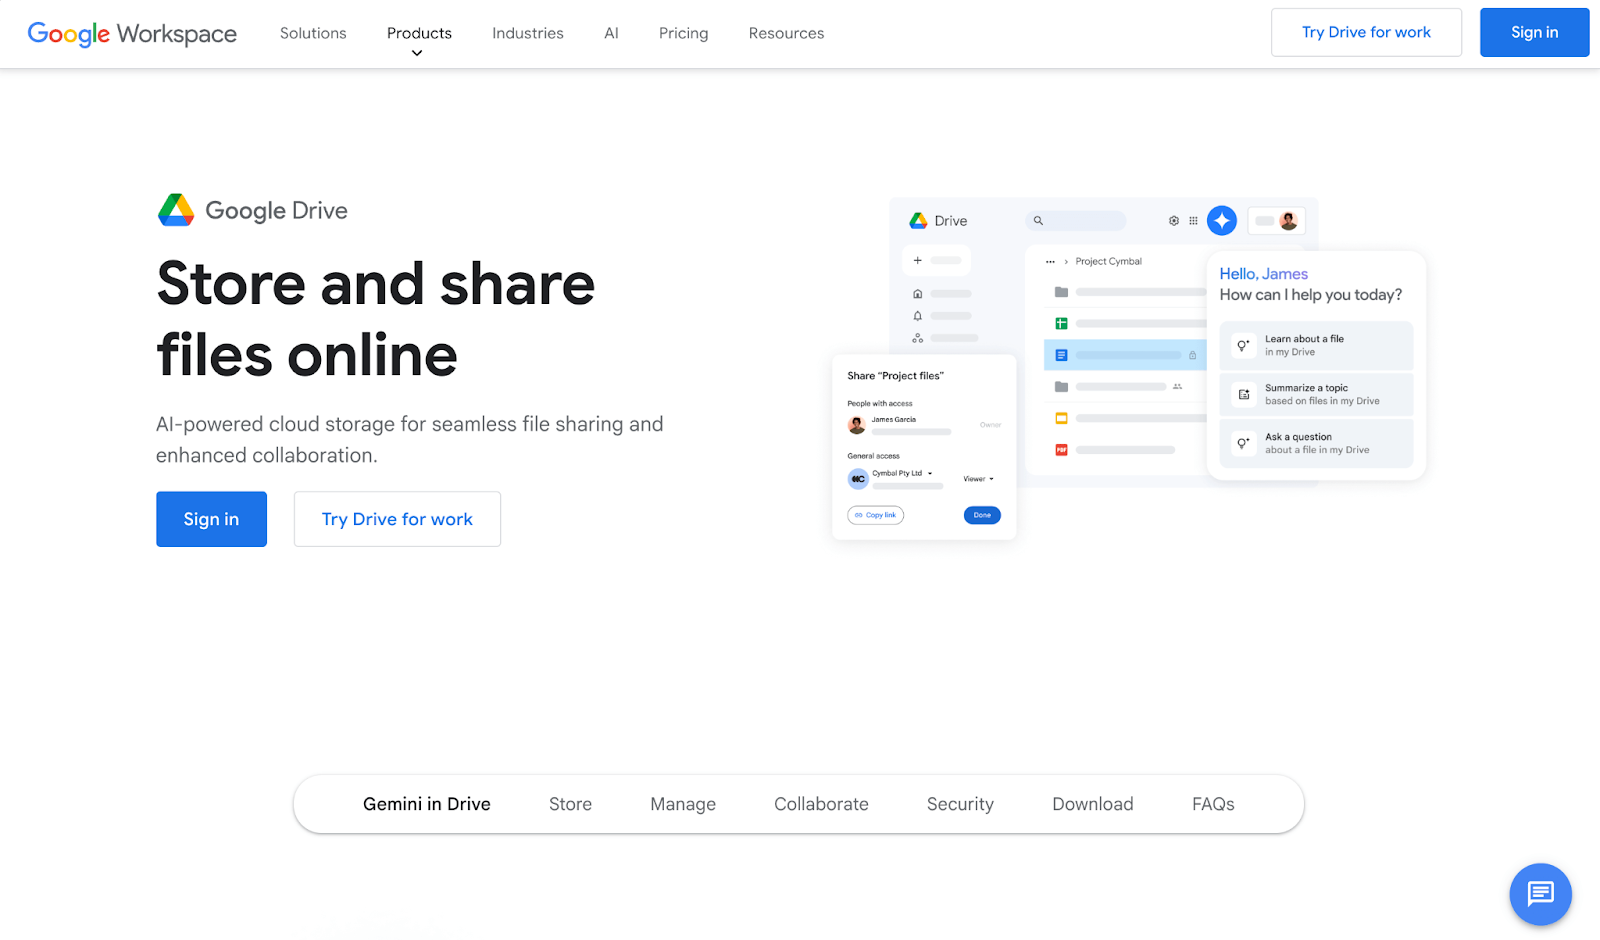
Task: Click the blue Gemini sparkle icon
Action: 1222,221
